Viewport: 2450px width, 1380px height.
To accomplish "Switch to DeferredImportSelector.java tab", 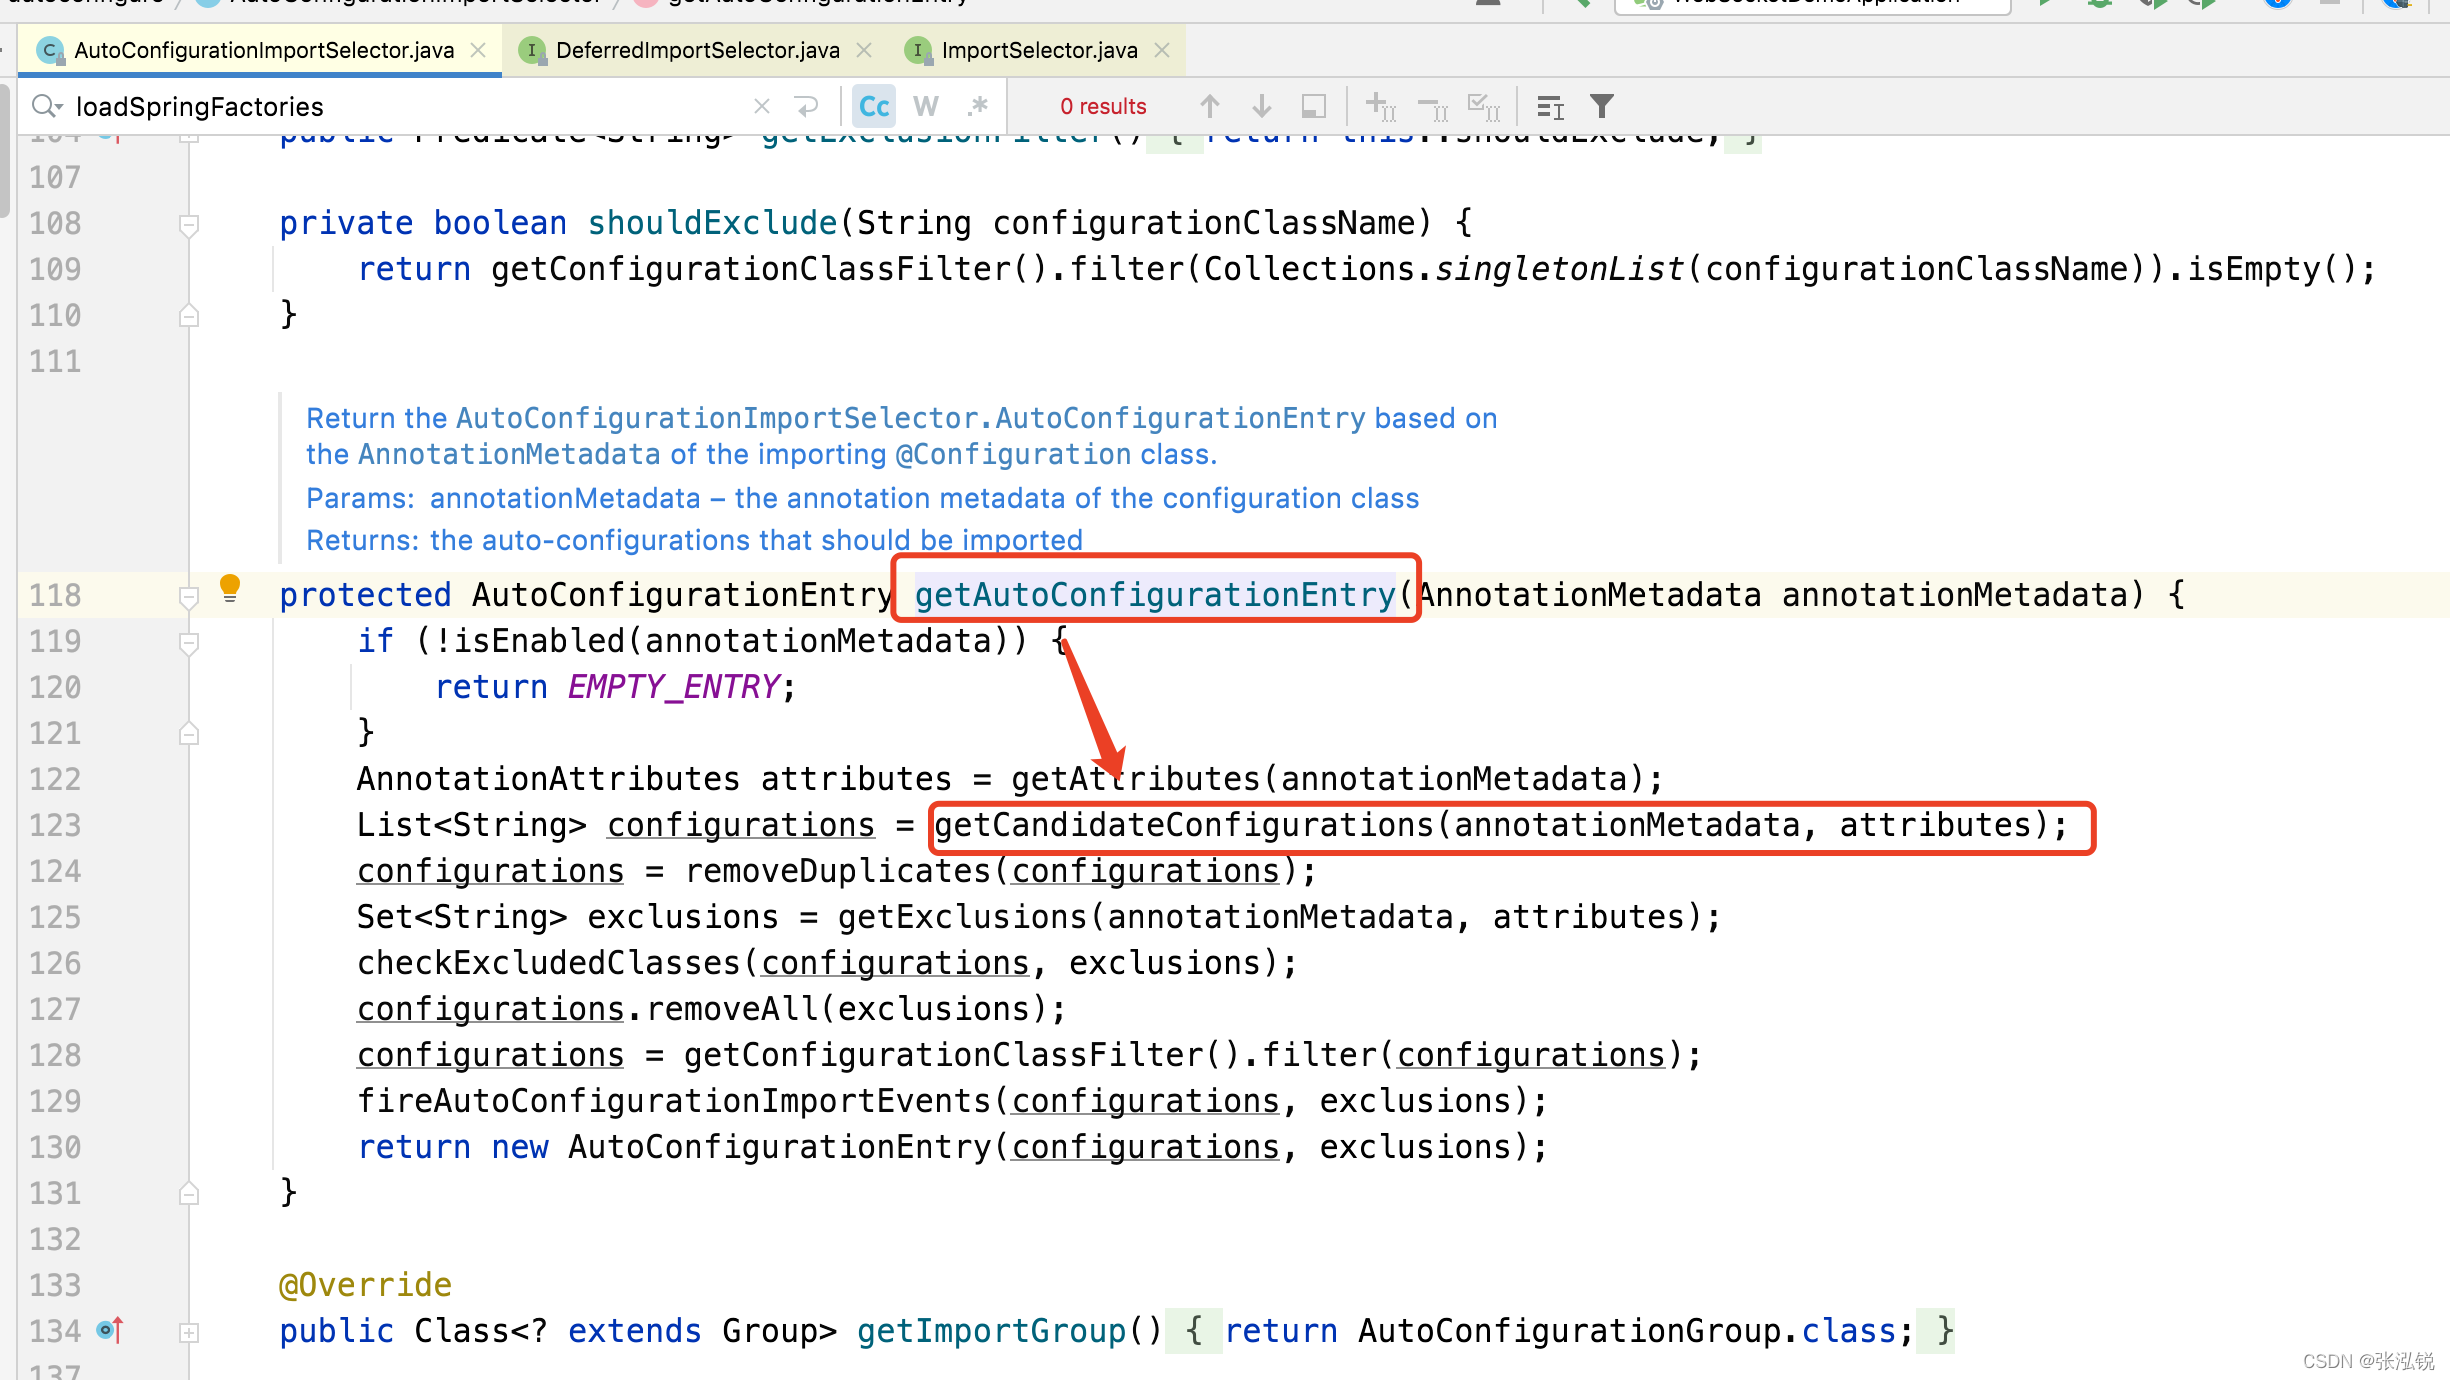I will pos(697,50).
